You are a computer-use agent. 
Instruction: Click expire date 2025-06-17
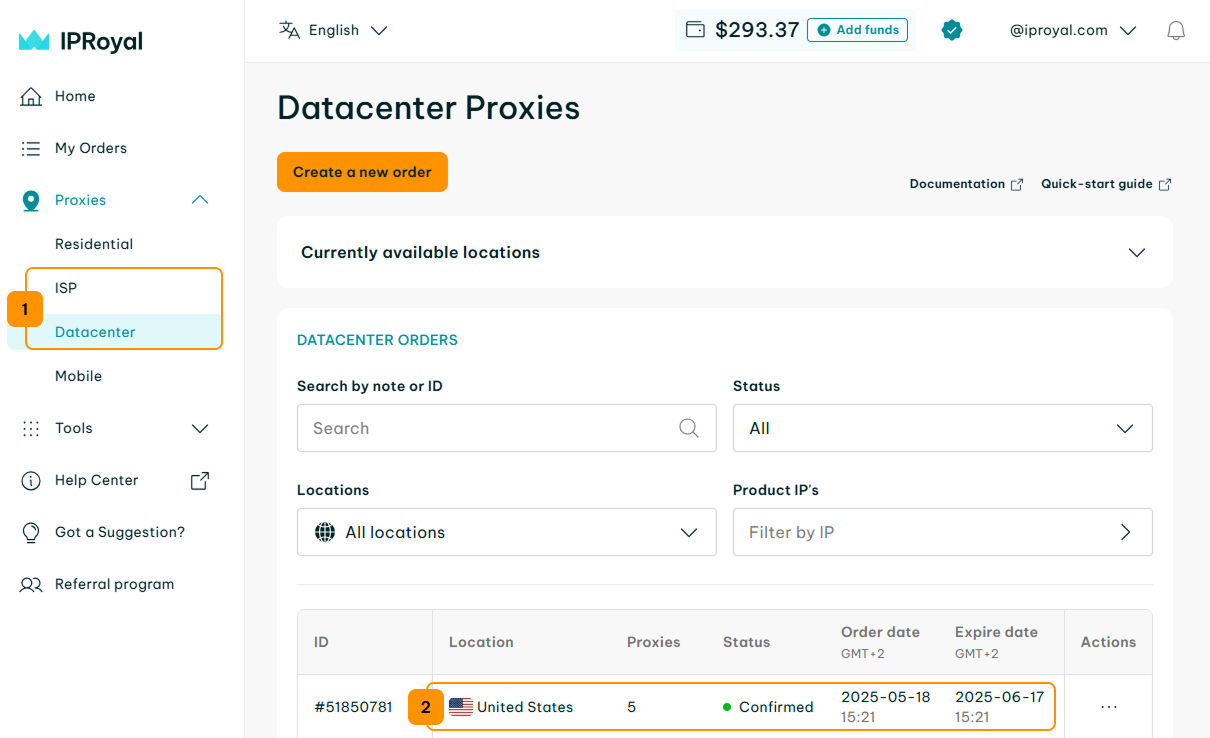click(x=999, y=697)
